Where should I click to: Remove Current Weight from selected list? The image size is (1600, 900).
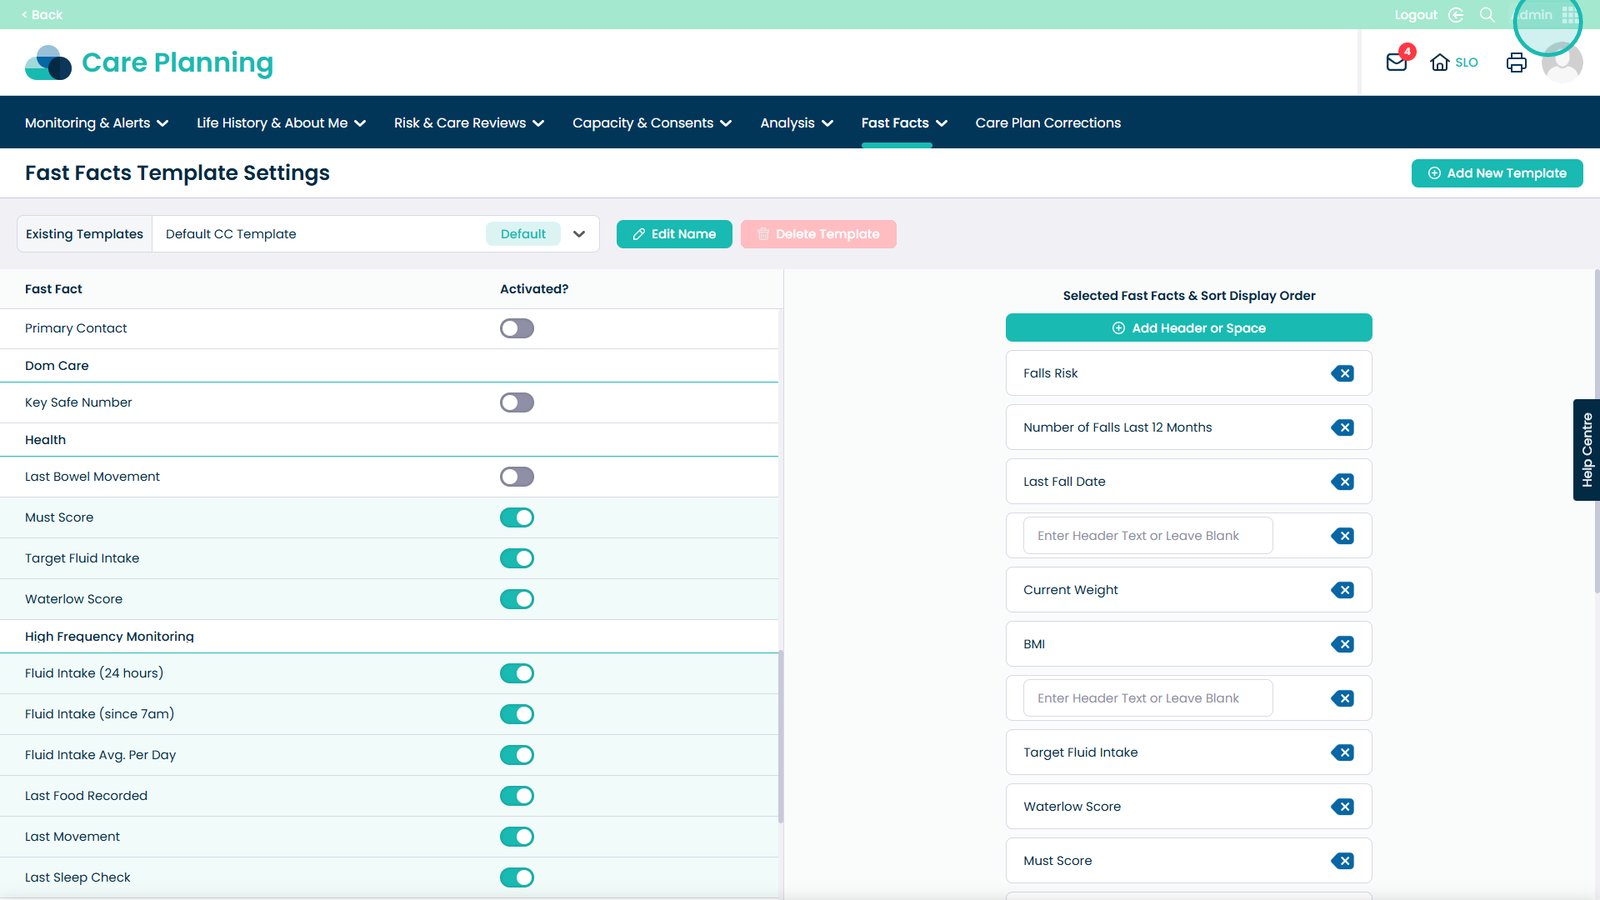[1343, 591]
